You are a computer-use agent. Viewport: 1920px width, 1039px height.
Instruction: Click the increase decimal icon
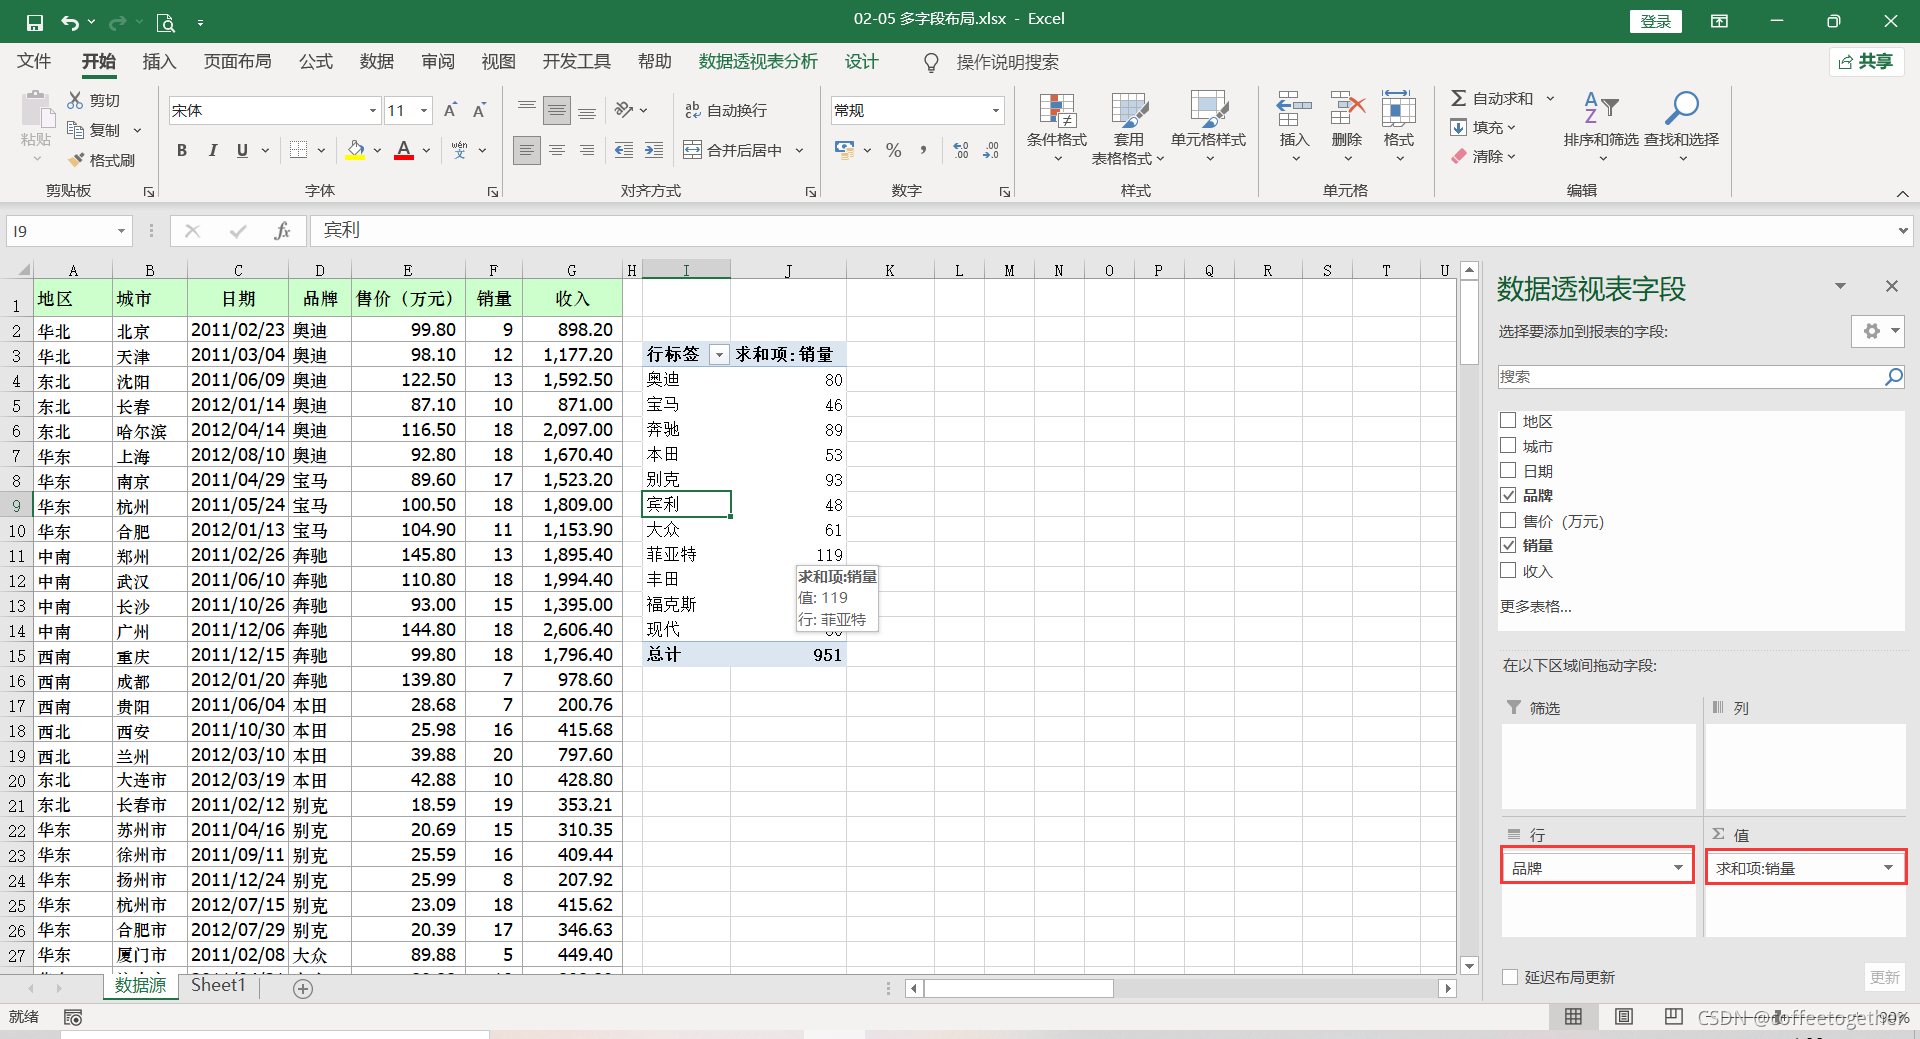click(x=961, y=150)
